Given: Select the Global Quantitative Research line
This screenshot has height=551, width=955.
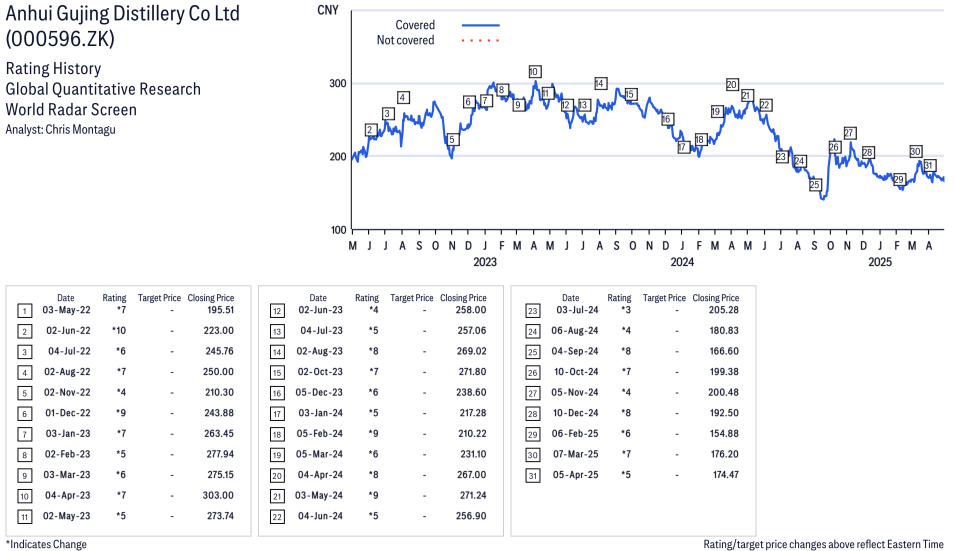Looking at the screenshot, I should click(x=103, y=89).
